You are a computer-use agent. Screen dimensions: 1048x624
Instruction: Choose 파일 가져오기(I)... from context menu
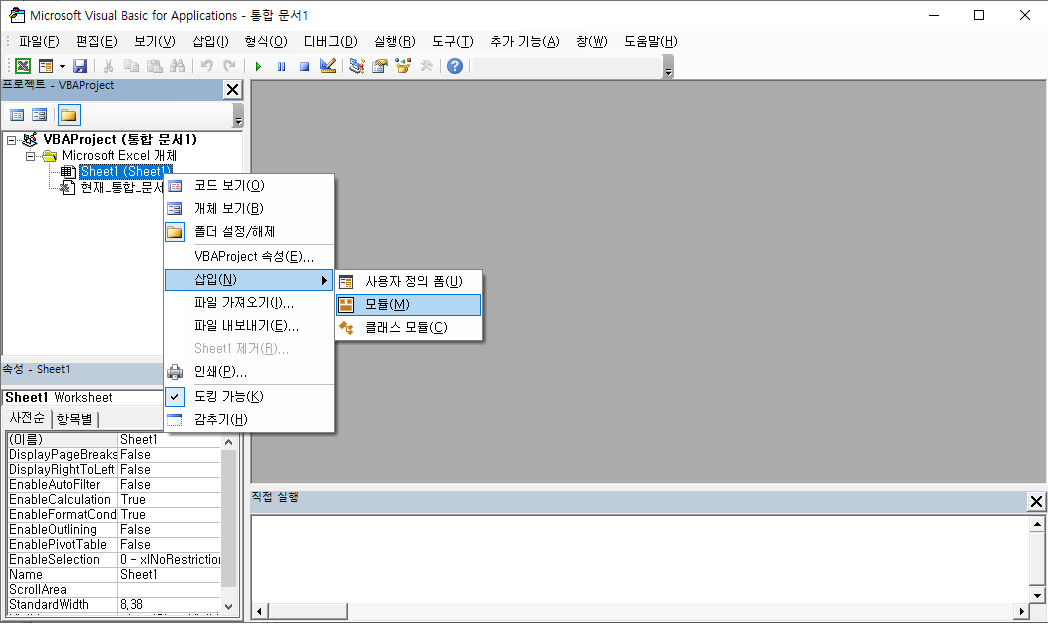(x=249, y=303)
